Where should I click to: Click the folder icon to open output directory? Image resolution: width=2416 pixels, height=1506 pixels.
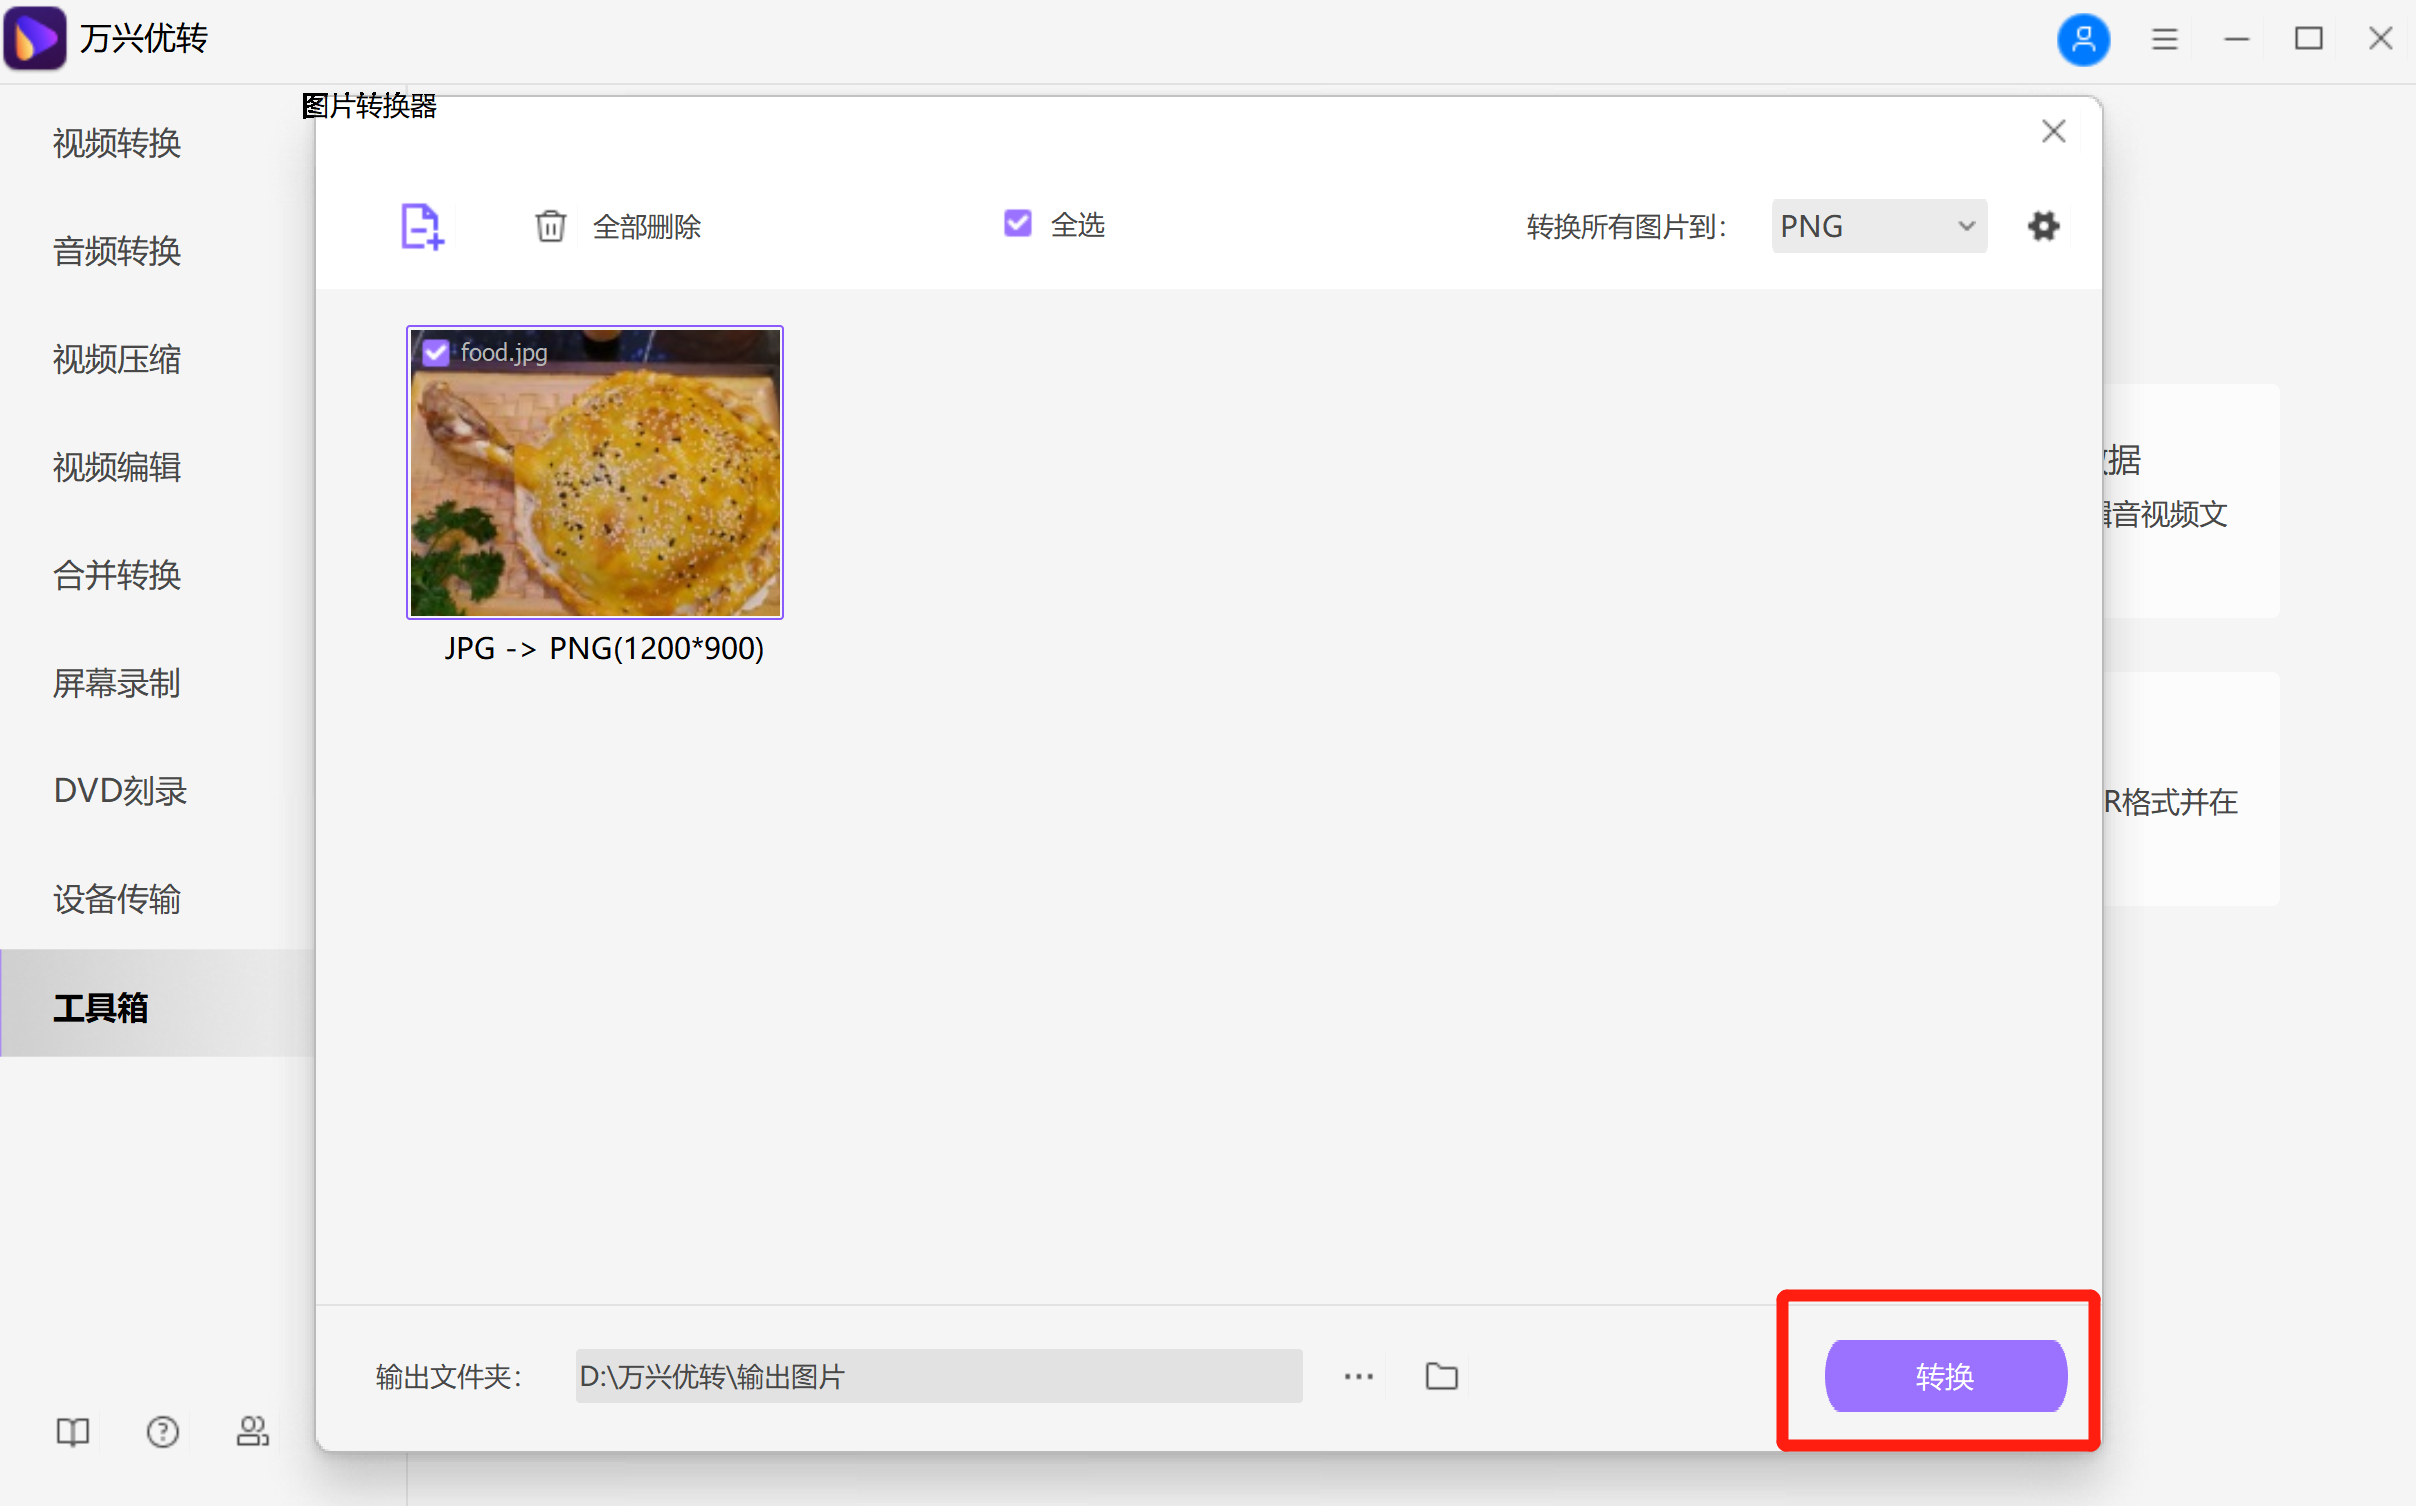pos(1440,1376)
